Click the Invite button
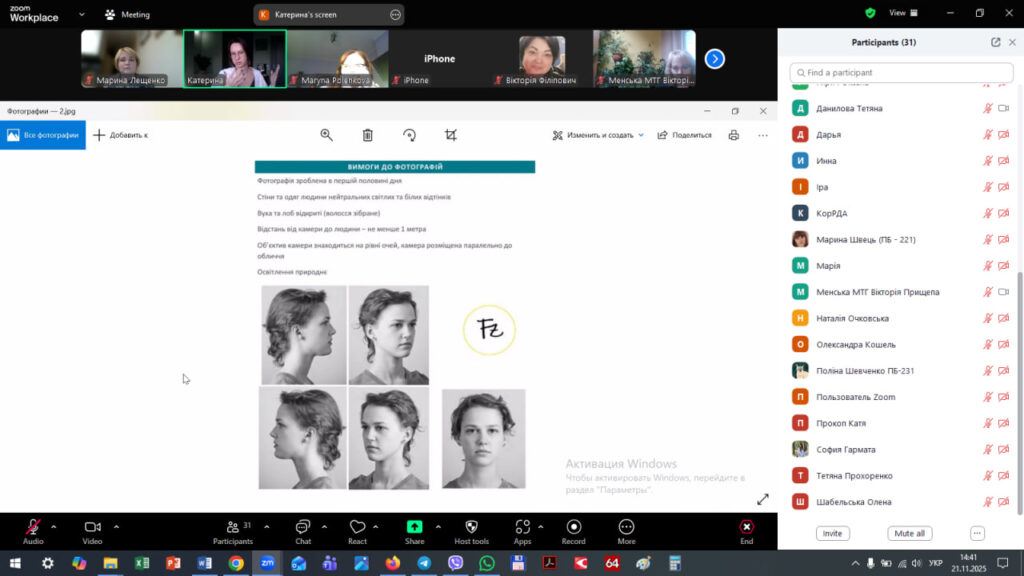The height and width of the screenshot is (576, 1024). (x=832, y=533)
